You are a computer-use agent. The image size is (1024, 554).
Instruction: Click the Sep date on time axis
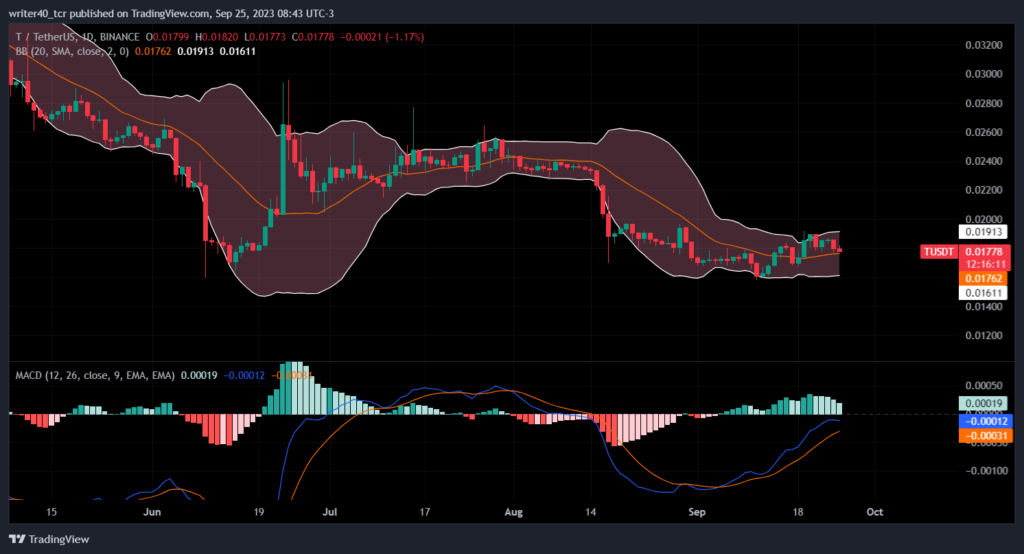coord(697,512)
